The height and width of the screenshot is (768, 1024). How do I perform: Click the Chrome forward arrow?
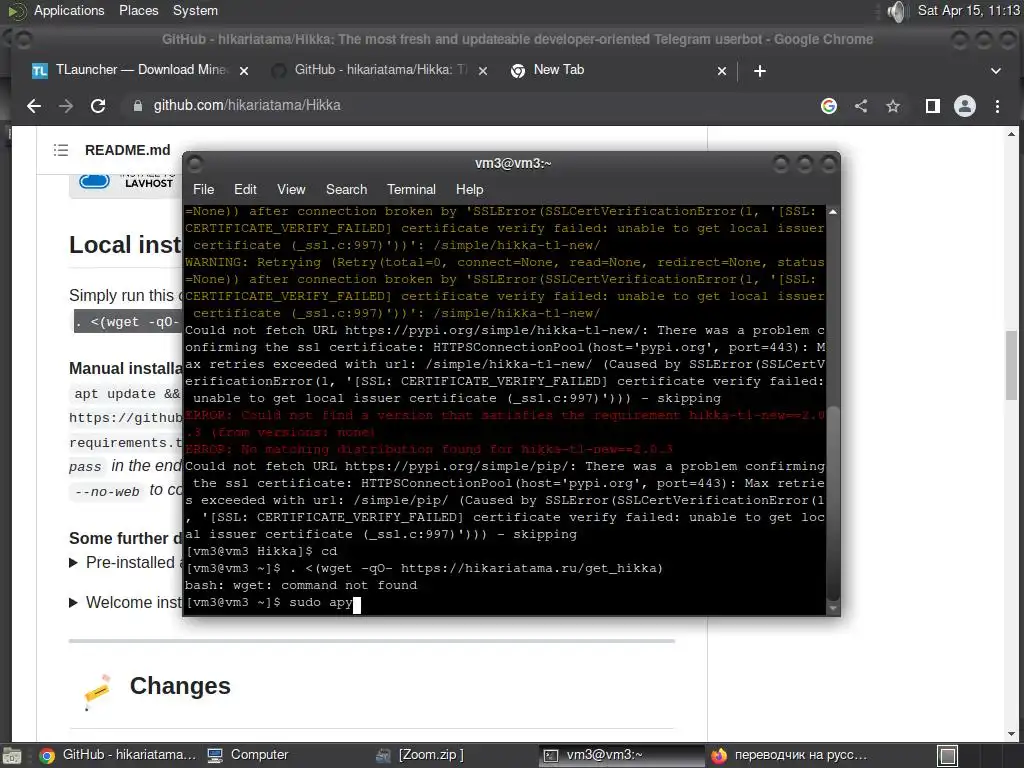pos(66,106)
